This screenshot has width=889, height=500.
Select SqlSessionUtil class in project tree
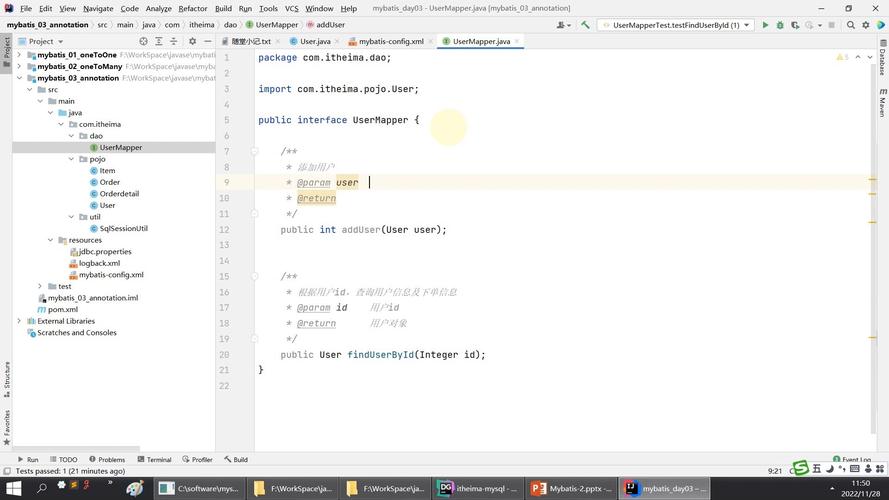click(123, 229)
